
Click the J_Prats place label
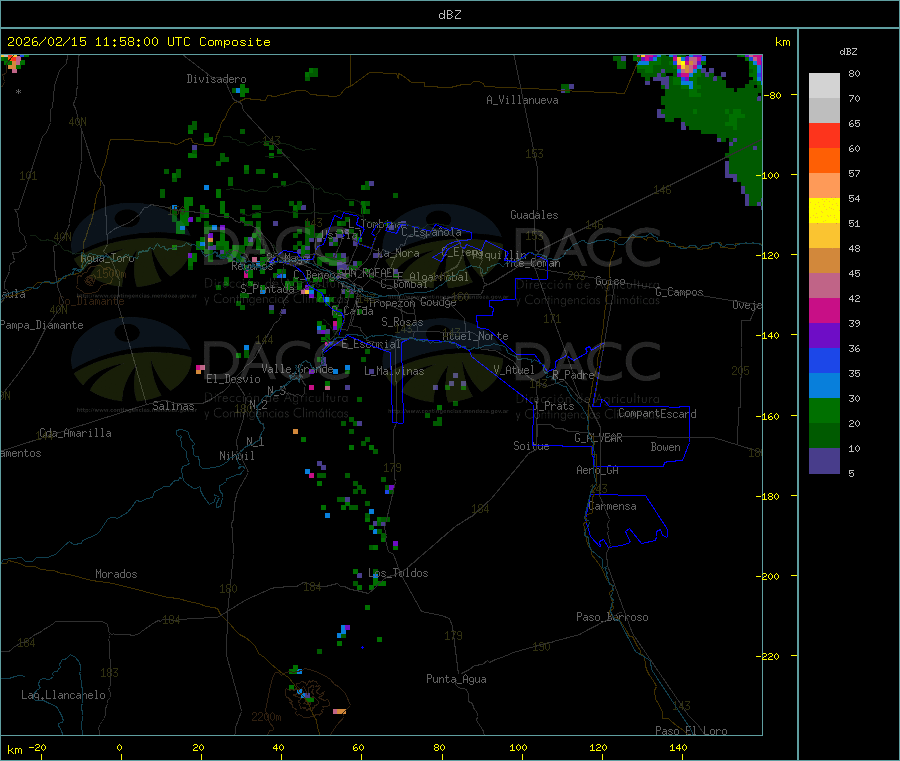click(x=554, y=406)
